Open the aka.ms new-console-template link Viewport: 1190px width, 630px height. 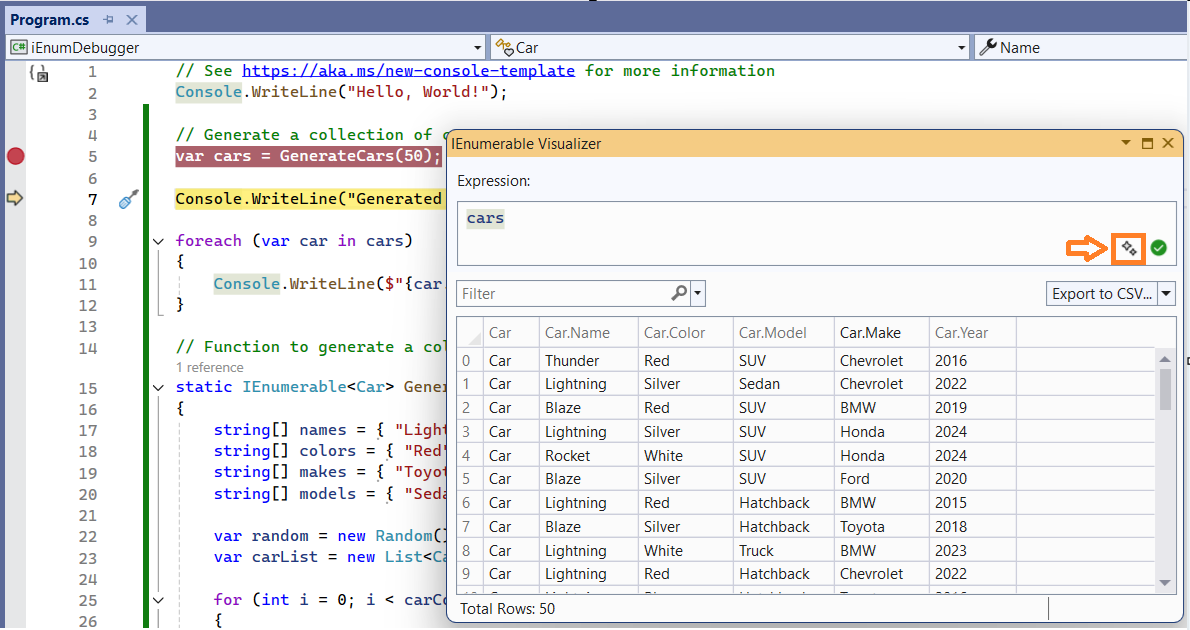408,71
